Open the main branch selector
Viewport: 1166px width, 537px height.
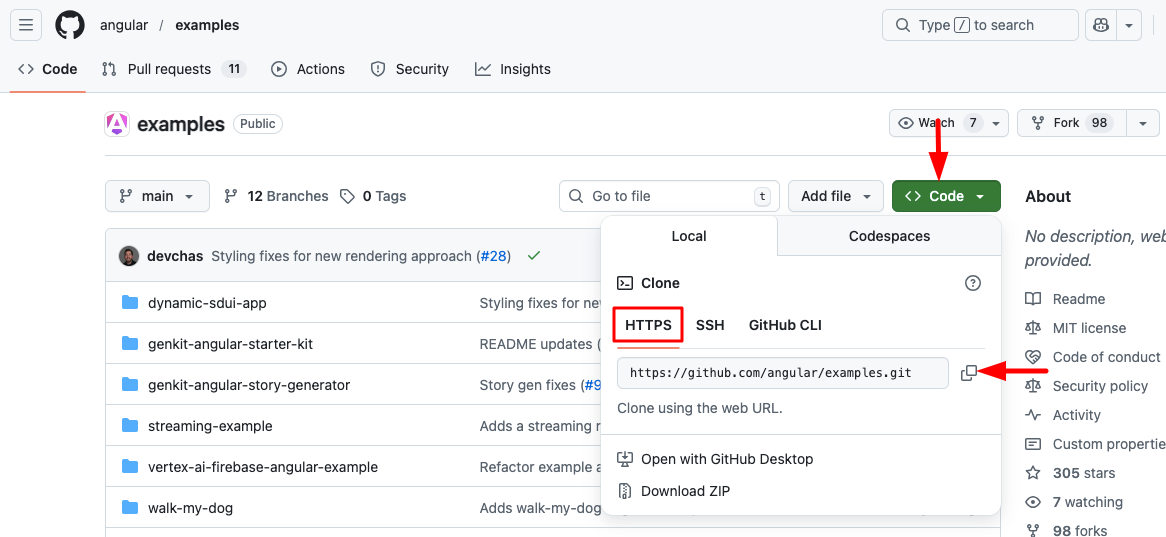157,196
